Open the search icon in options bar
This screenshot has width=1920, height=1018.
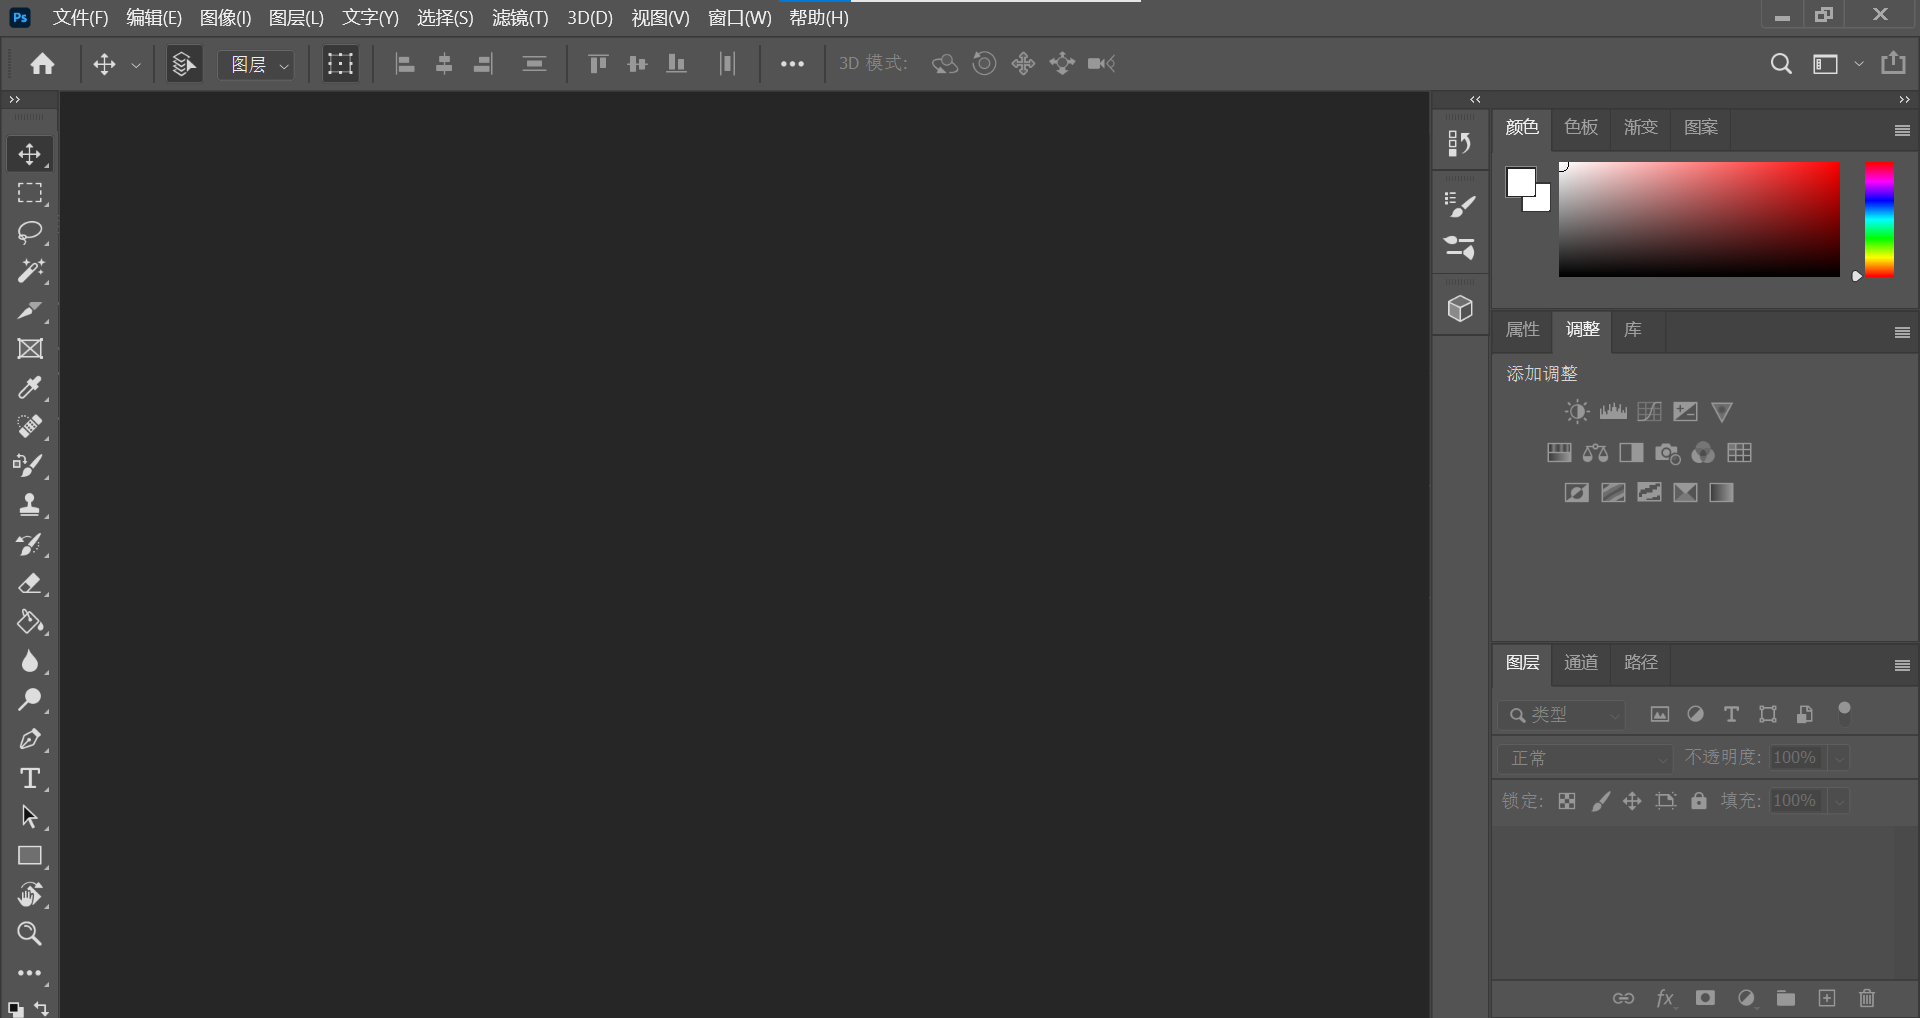click(1781, 64)
